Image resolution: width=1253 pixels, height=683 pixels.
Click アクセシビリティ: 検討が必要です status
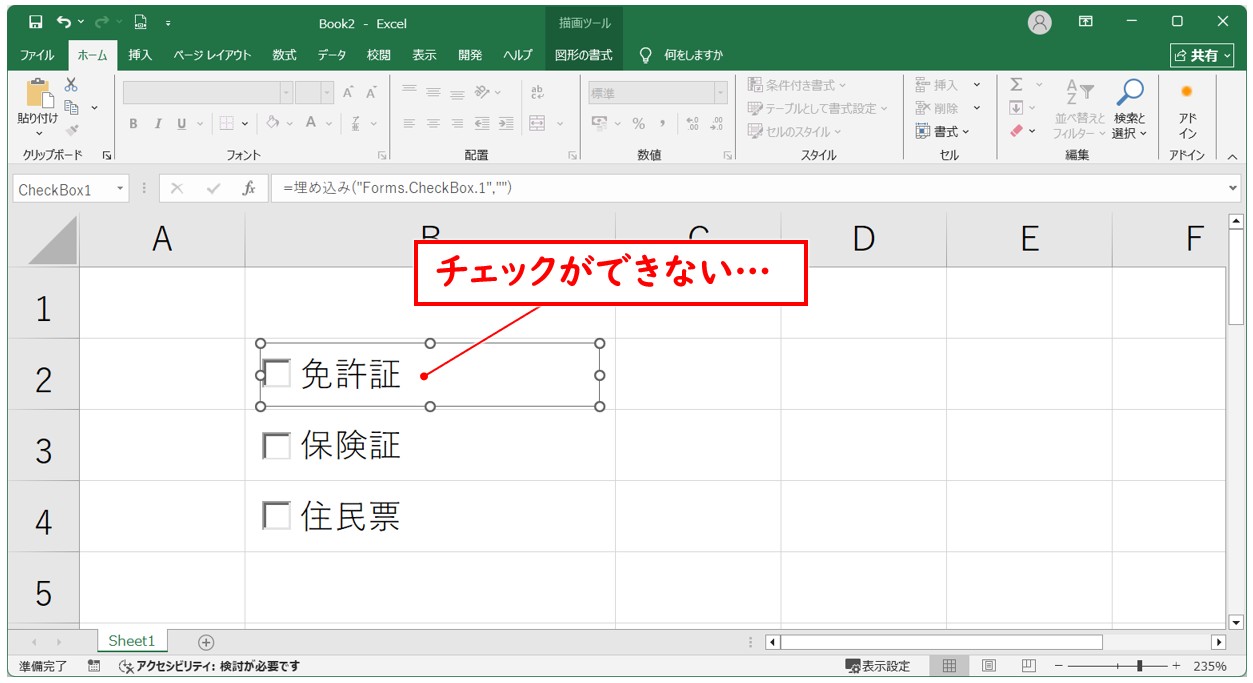[209, 666]
